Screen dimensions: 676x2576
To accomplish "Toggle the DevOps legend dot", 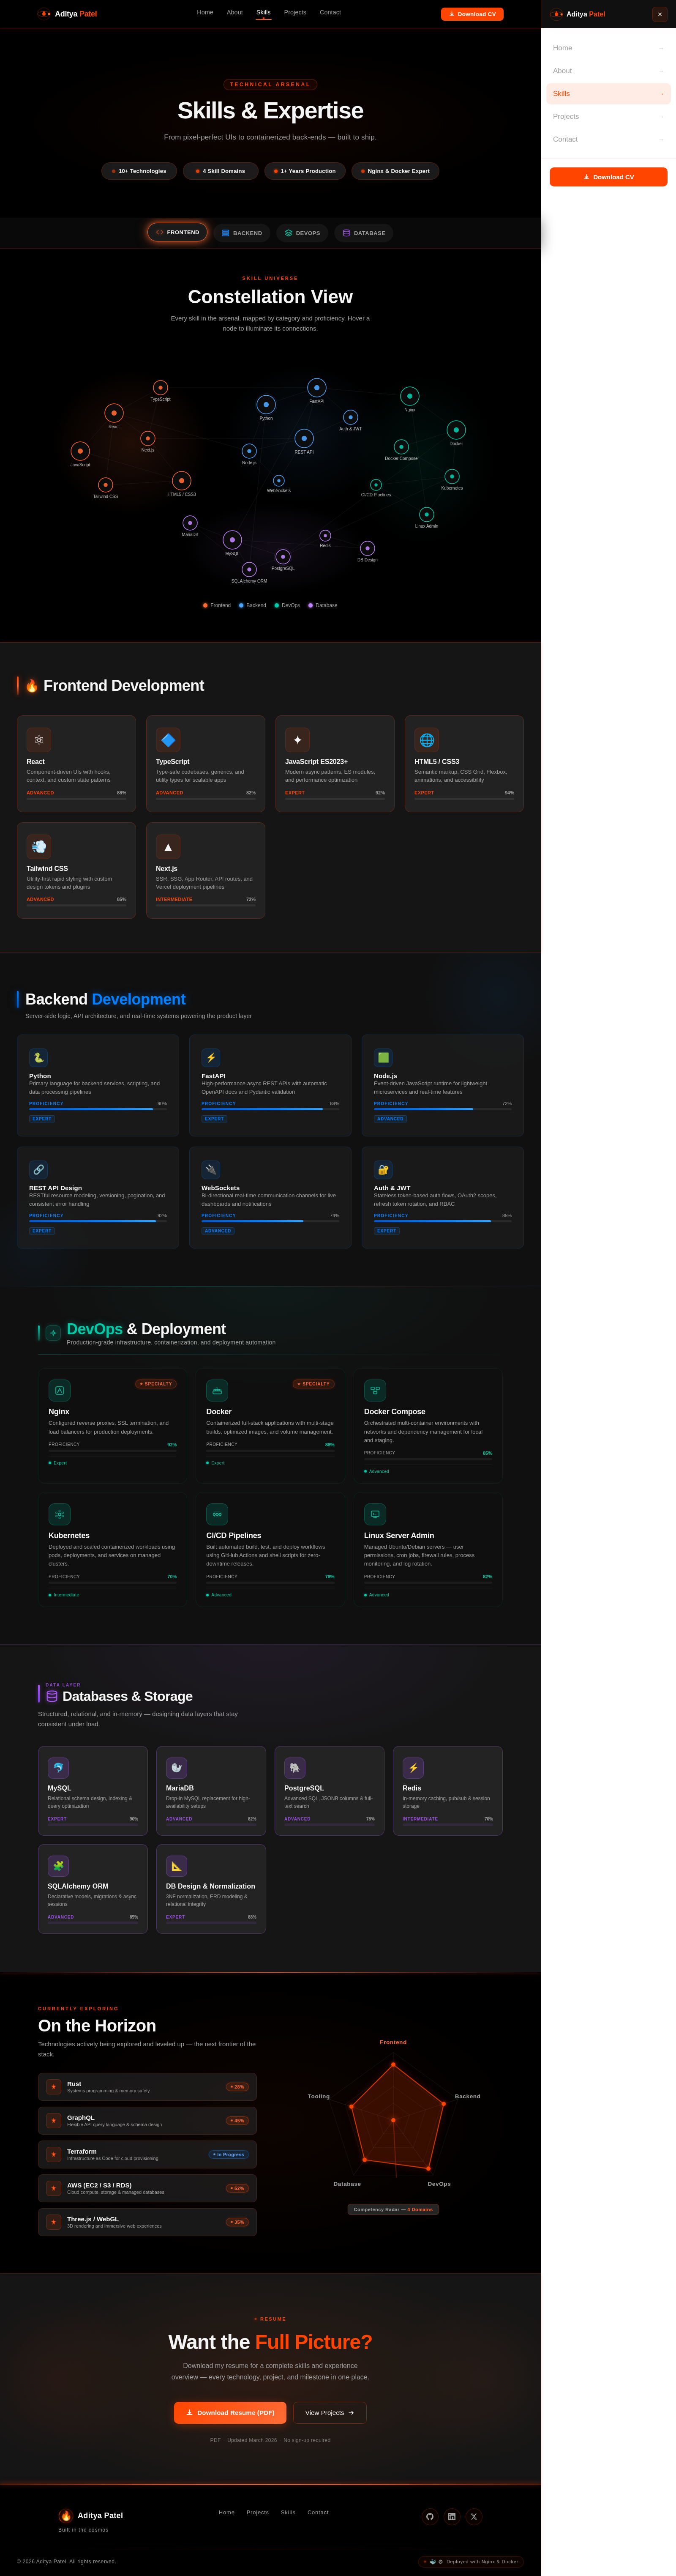I will (x=277, y=605).
